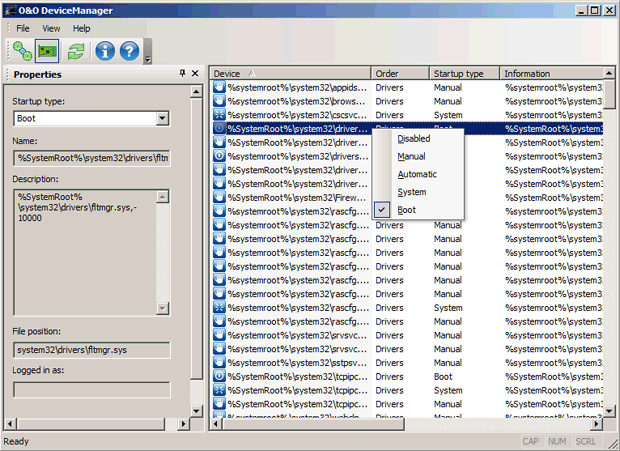Viewport: 620px width, 451px height.
Task: Click the Description text box
Action: coord(91,252)
